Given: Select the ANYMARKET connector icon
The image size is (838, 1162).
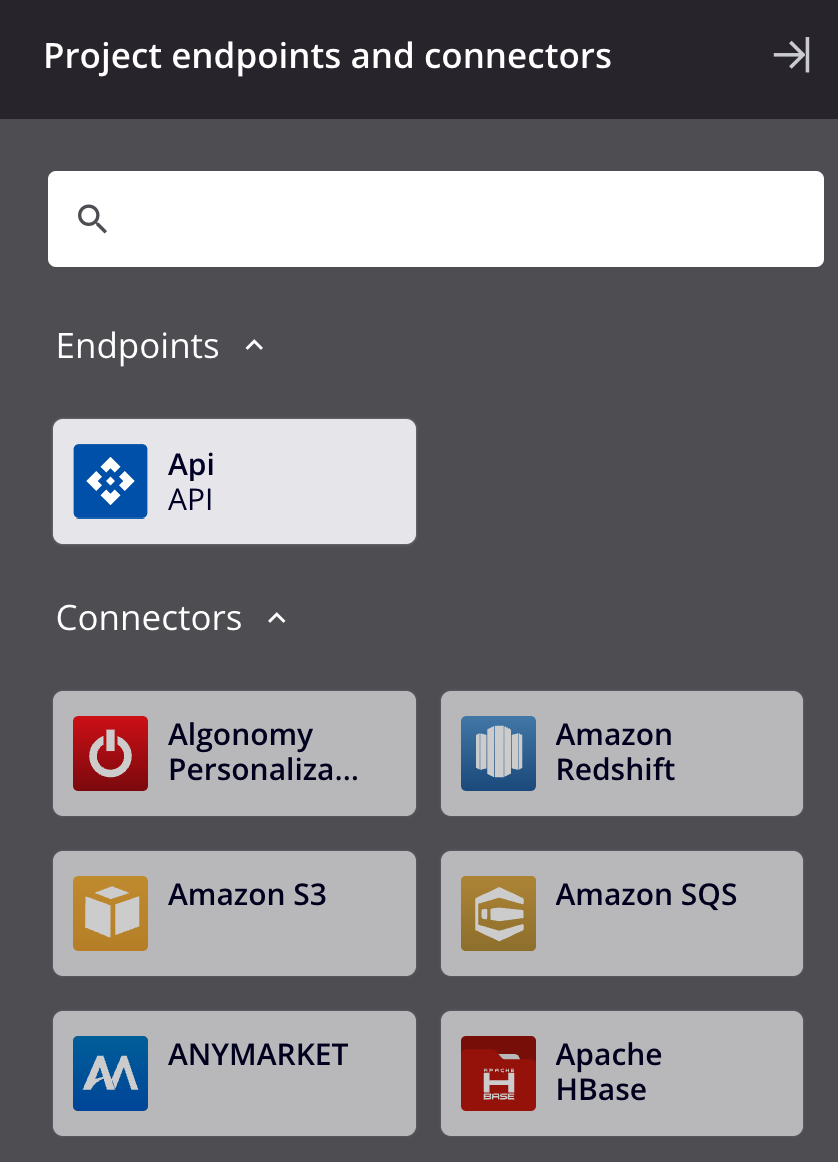Looking at the screenshot, I should click(x=110, y=1073).
